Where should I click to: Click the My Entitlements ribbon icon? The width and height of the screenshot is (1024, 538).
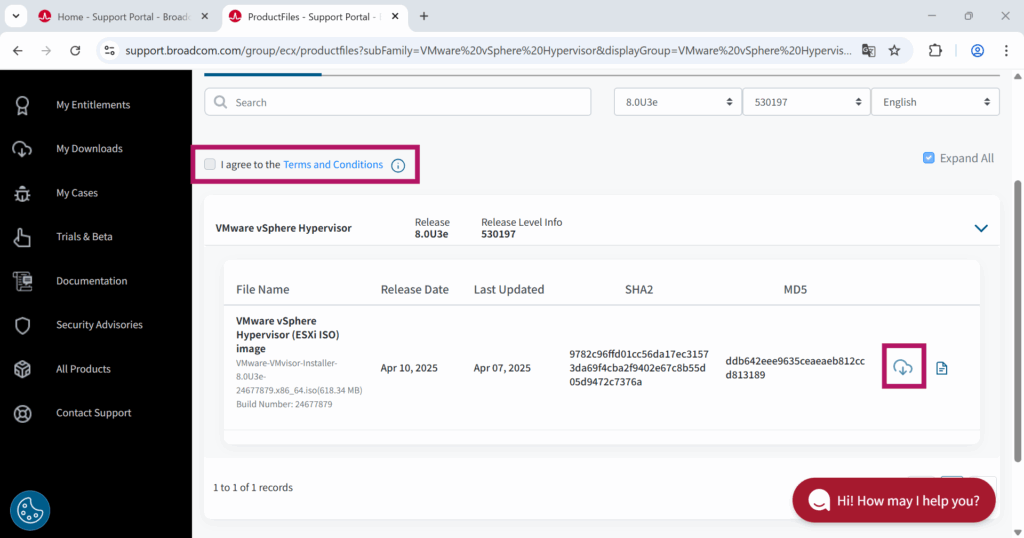[22, 105]
